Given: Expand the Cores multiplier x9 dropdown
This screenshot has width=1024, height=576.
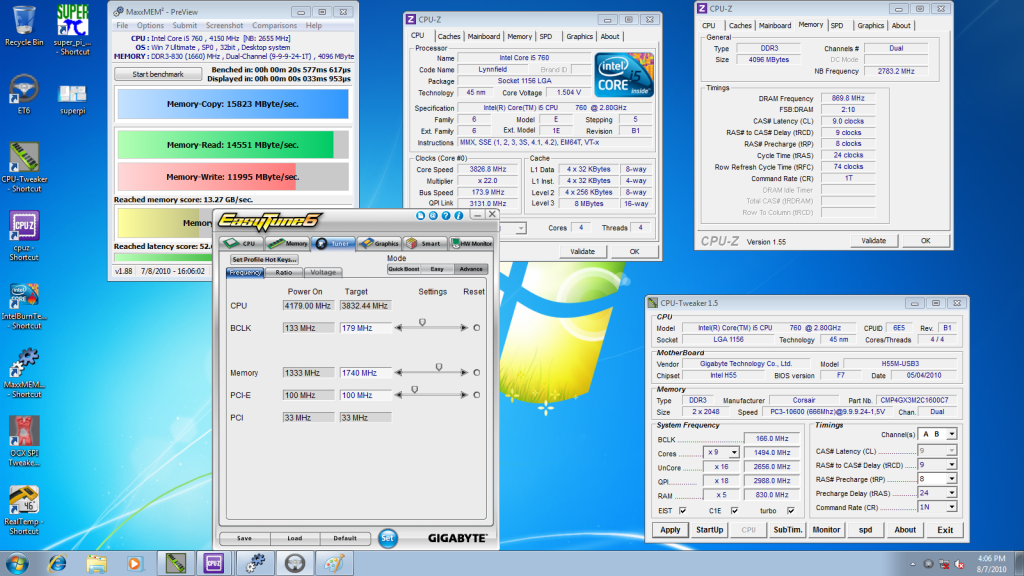Looking at the screenshot, I should (x=735, y=452).
